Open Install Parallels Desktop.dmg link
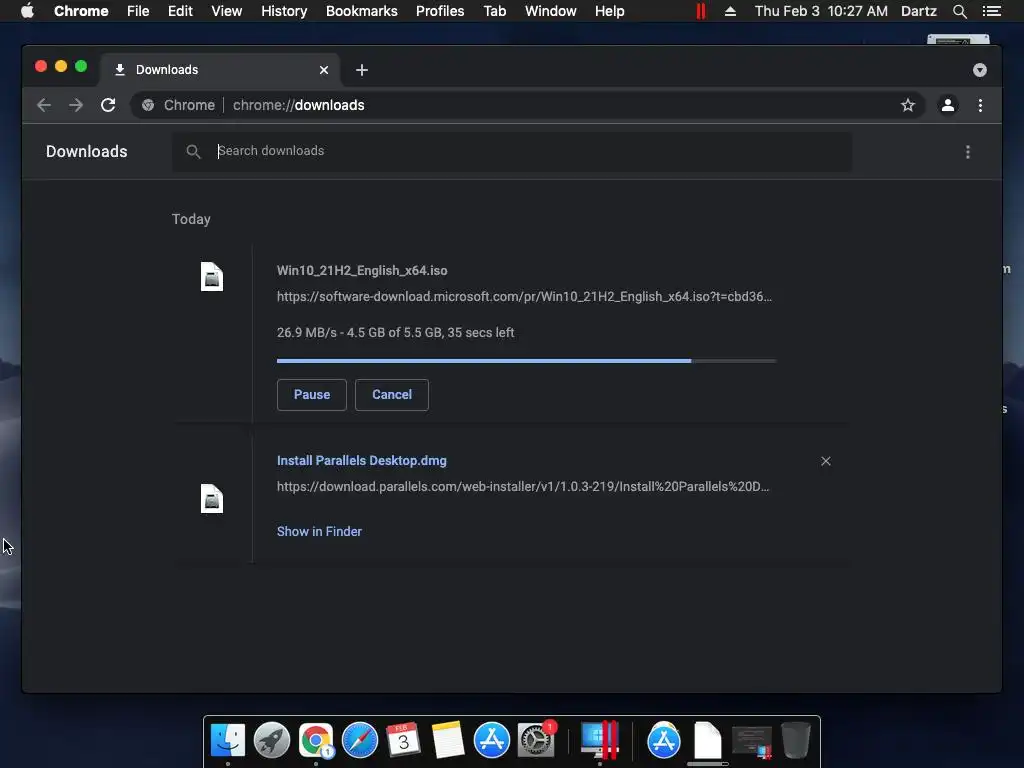Screen dimensions: 1024x768 click(x=362, y=460)
